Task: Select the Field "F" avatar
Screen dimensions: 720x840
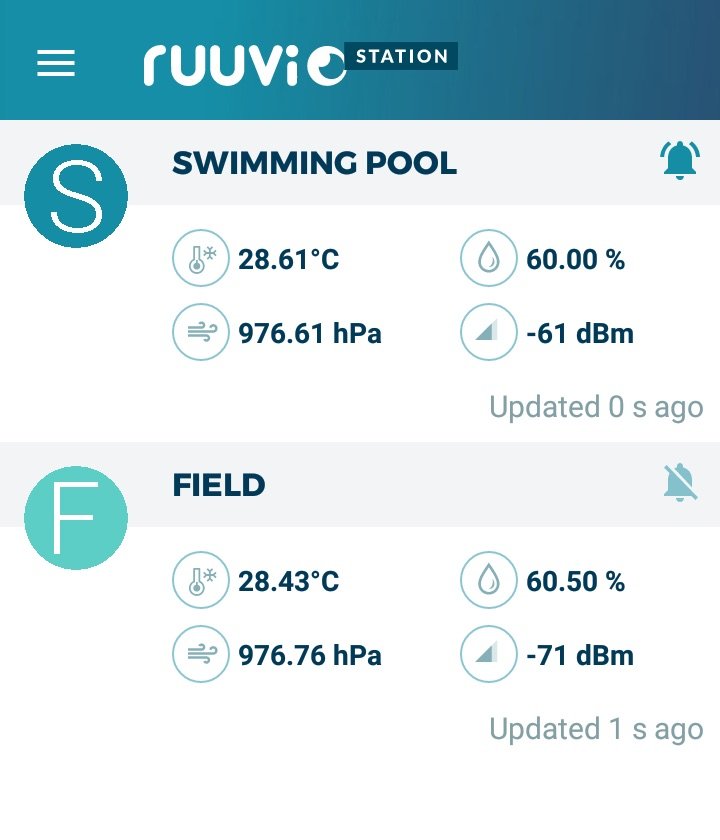Action: click(x=76, y=518)
